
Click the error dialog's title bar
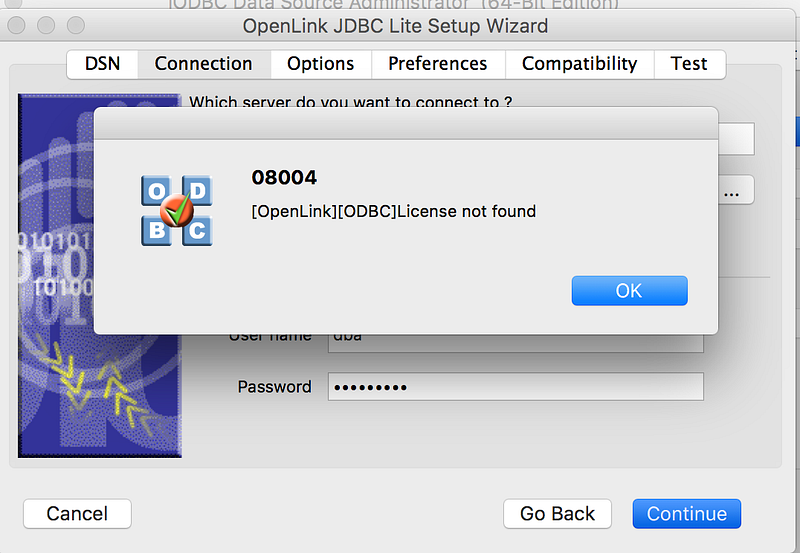pyautogui.click(x=406, y=123)
